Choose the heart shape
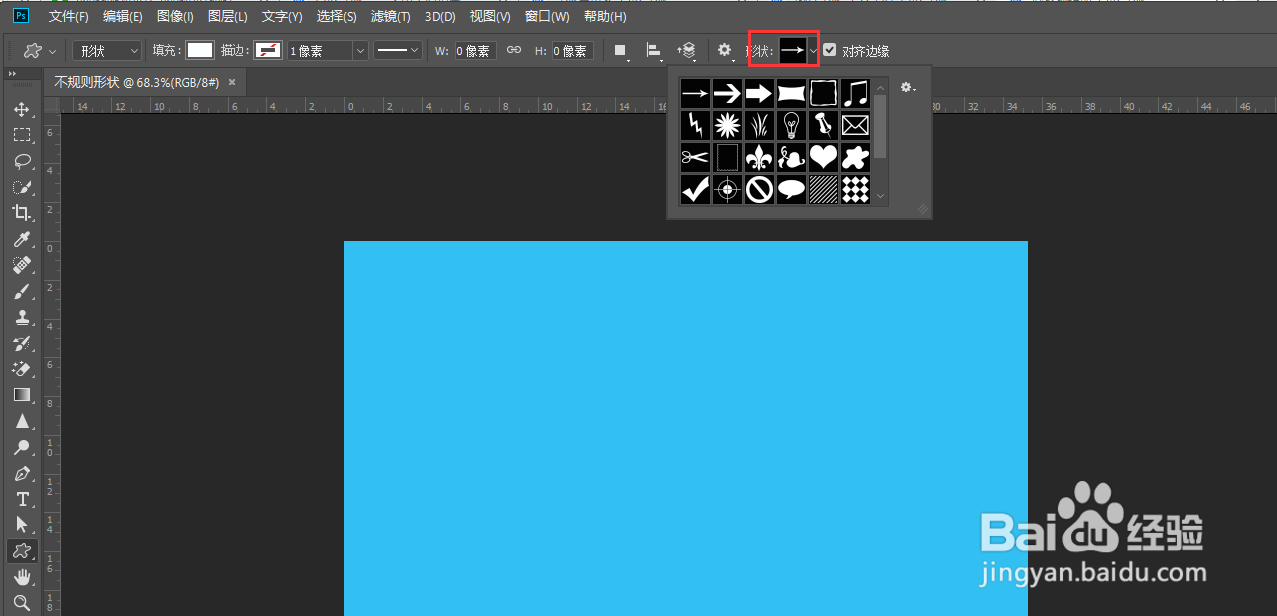 tap(823, 156)
